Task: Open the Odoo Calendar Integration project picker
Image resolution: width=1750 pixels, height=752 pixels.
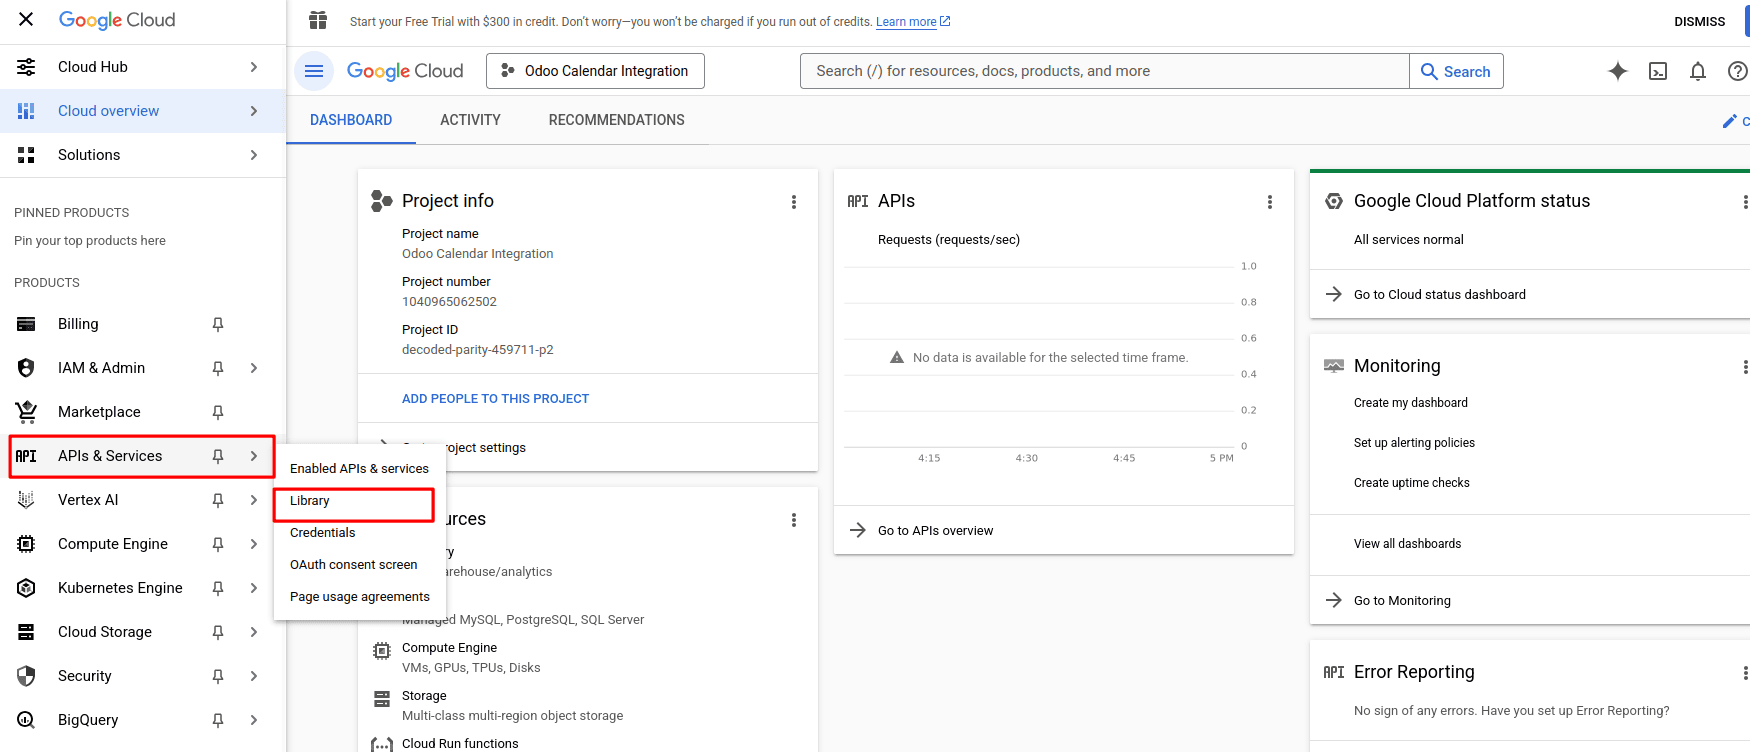Action: point(595,71)
